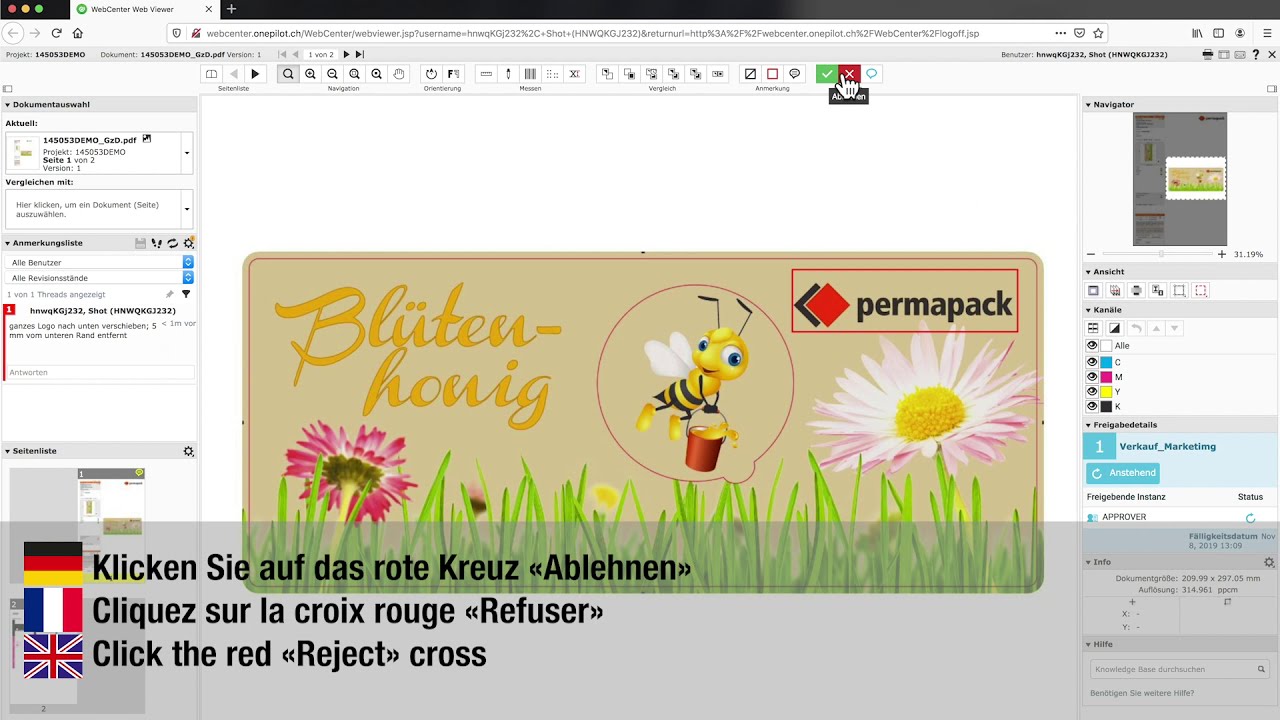Collapse the Navigator panel
Image resolution: width=1280 pixels, height=720 pixels.
click(x=1088, y=104)
